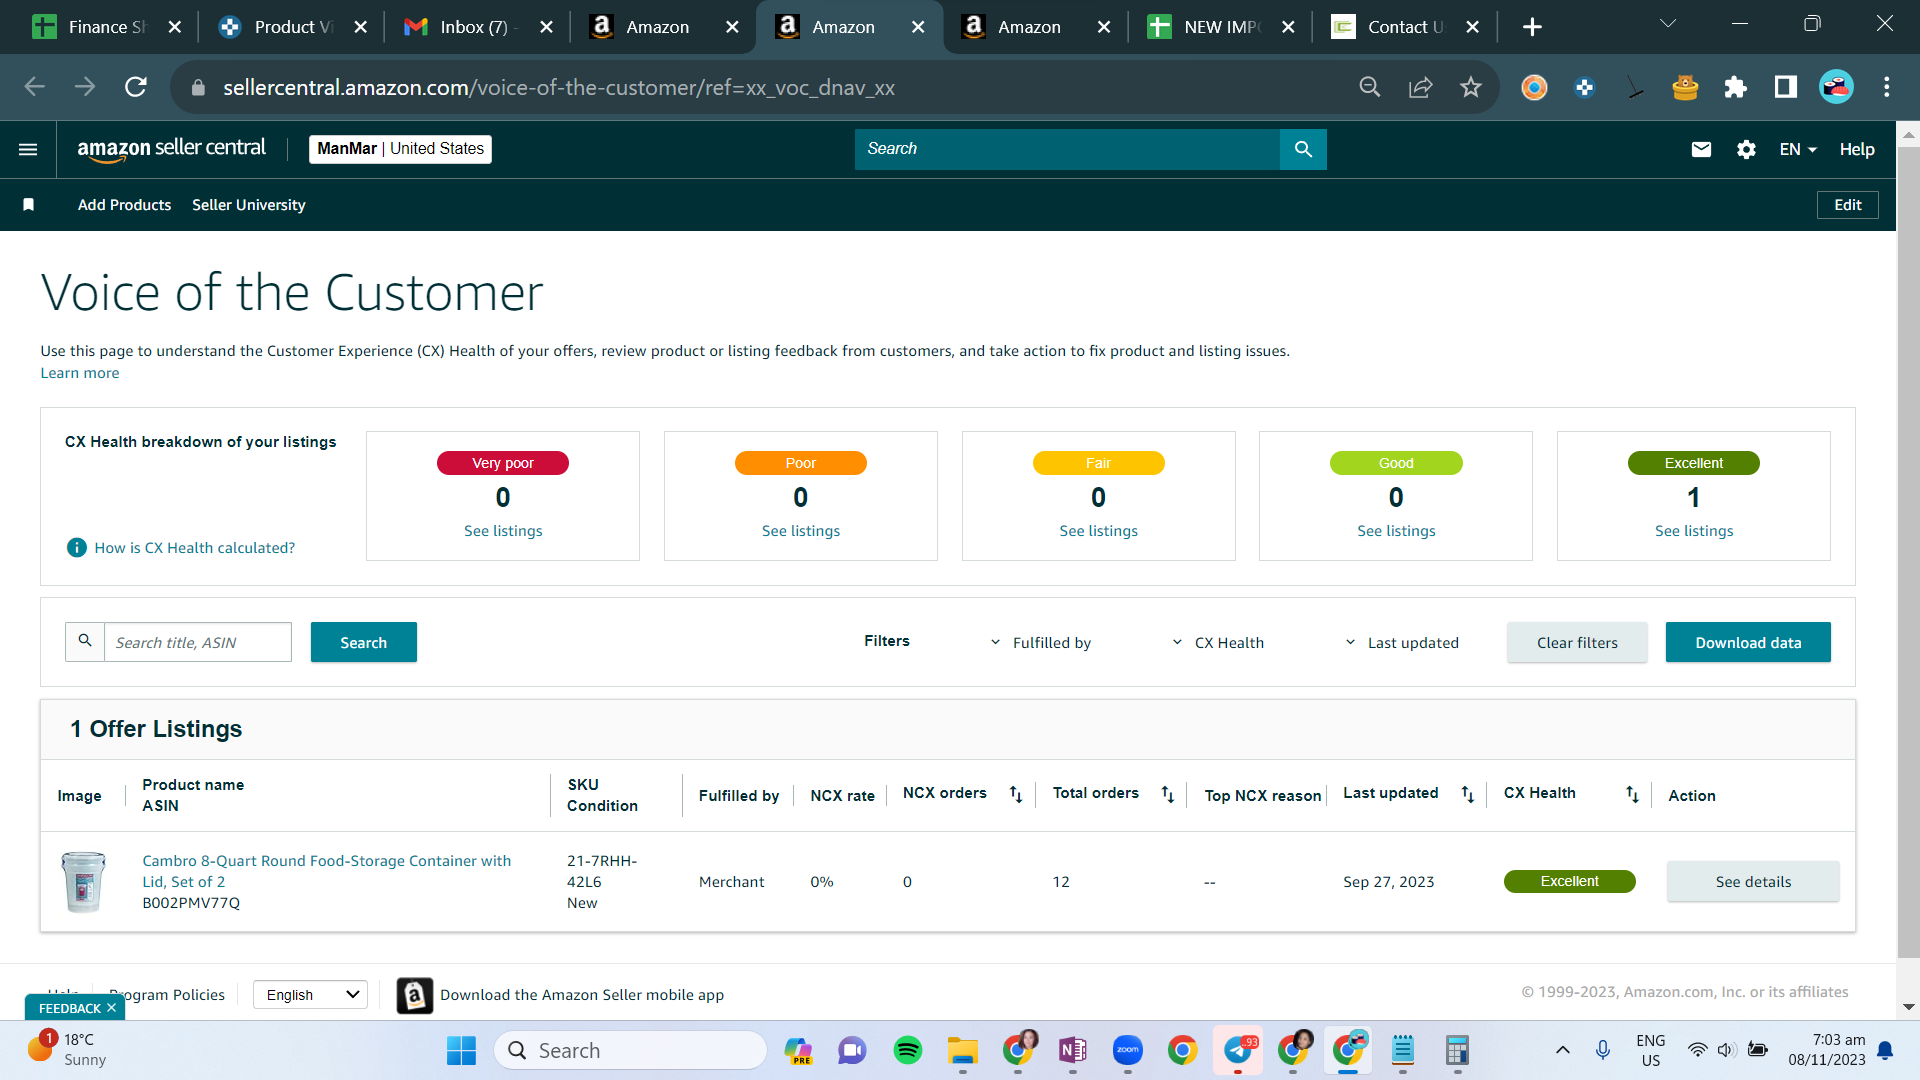Click How is CX Health calculated link
Image resolution: width=1920 pixels, height=1080 pixels.
(x=195, y=548)
